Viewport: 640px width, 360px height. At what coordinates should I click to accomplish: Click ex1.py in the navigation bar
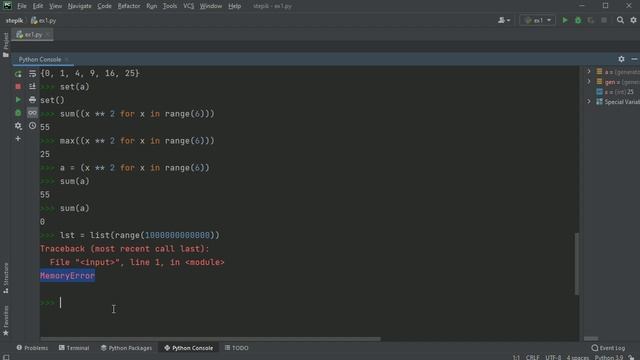tap(44, 20)
